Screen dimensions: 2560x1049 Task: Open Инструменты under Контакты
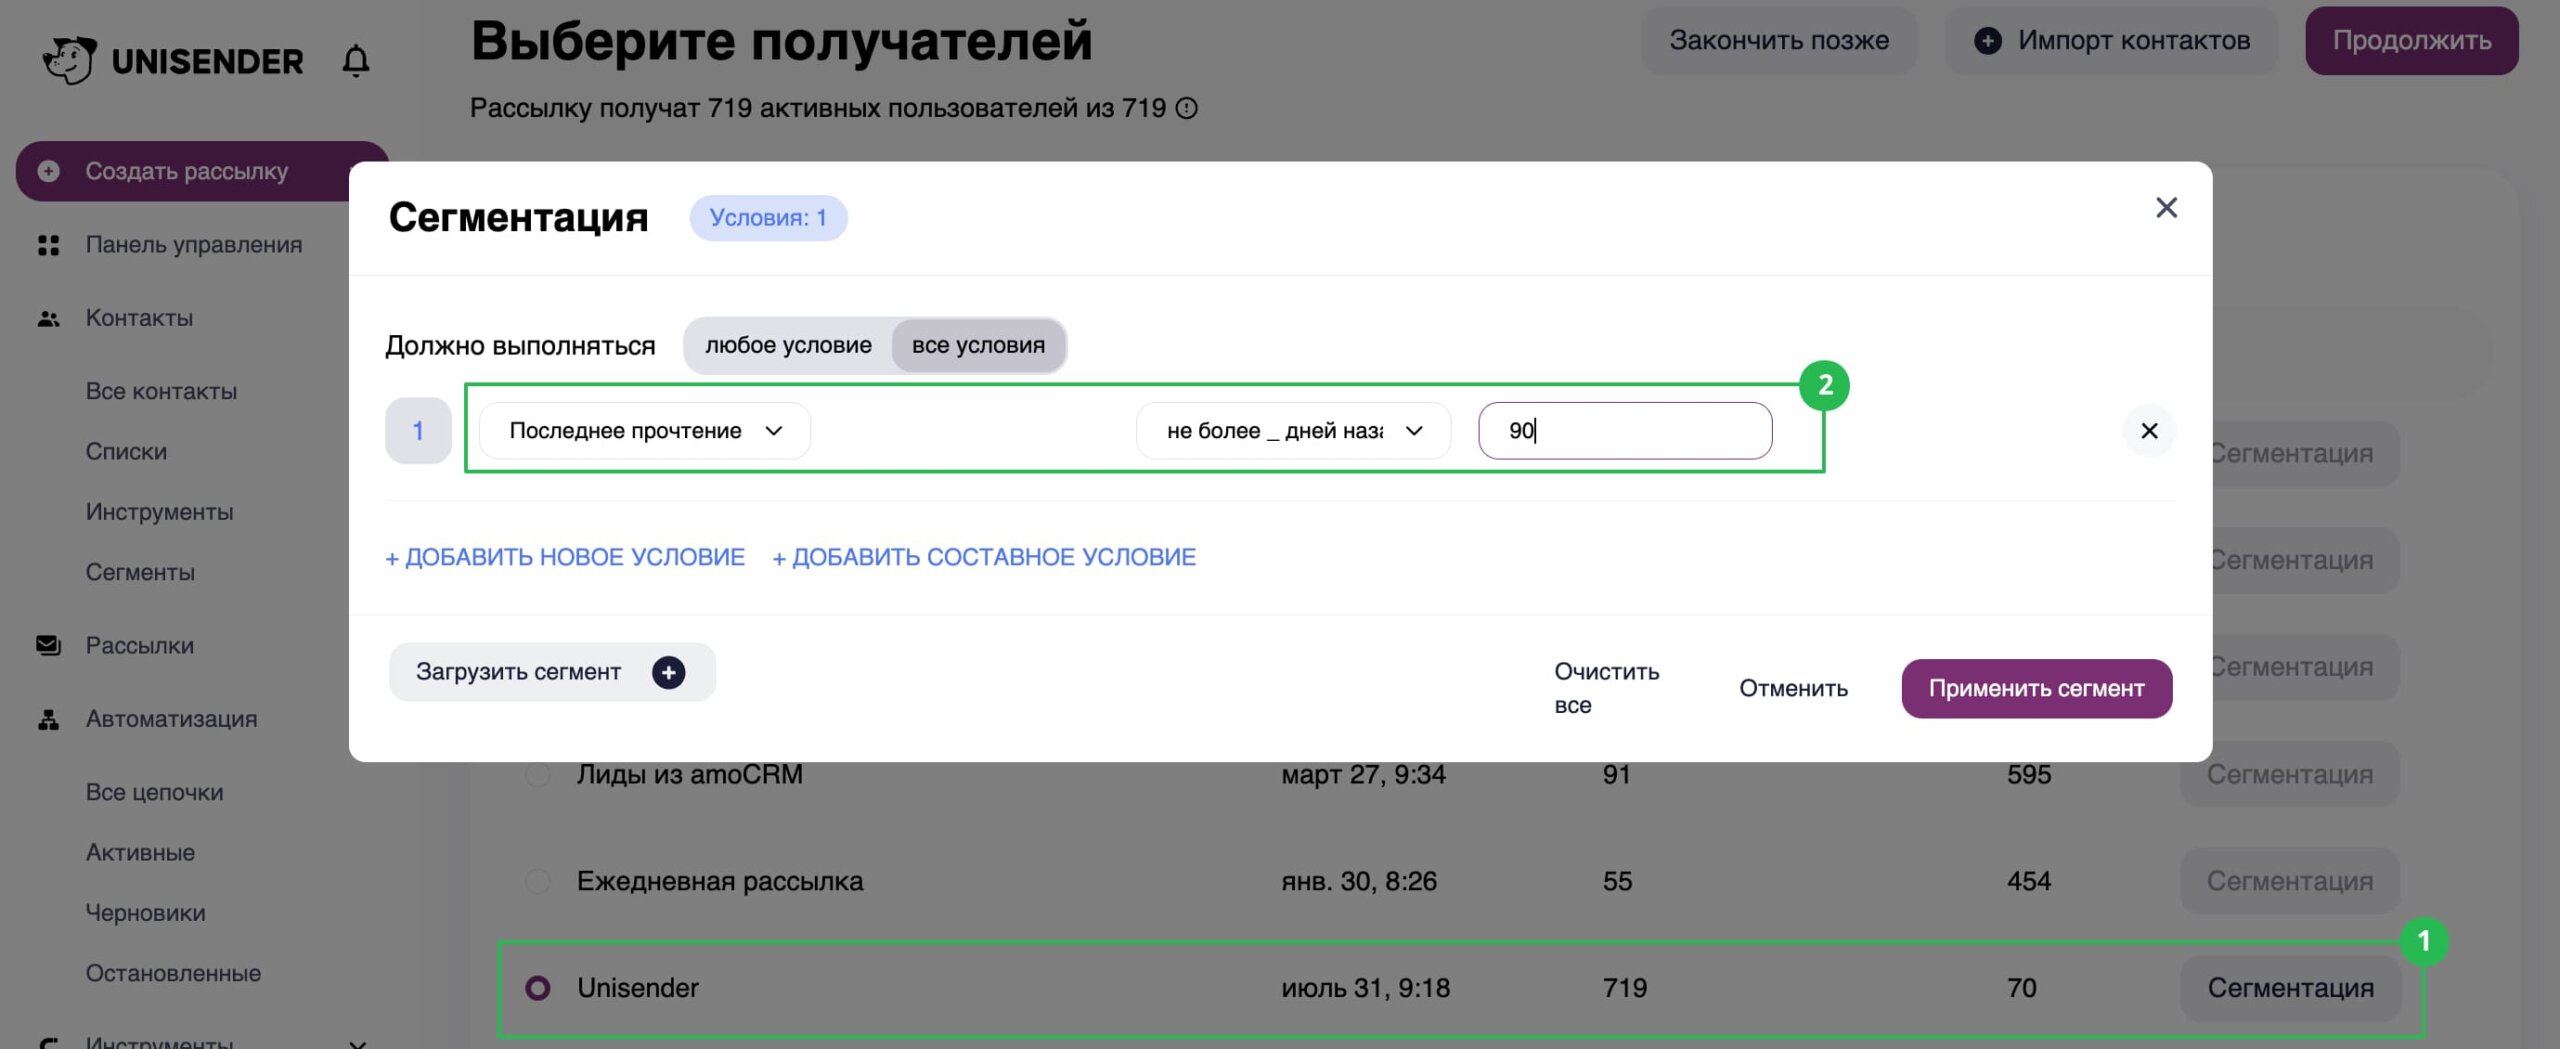pos(159,512)
